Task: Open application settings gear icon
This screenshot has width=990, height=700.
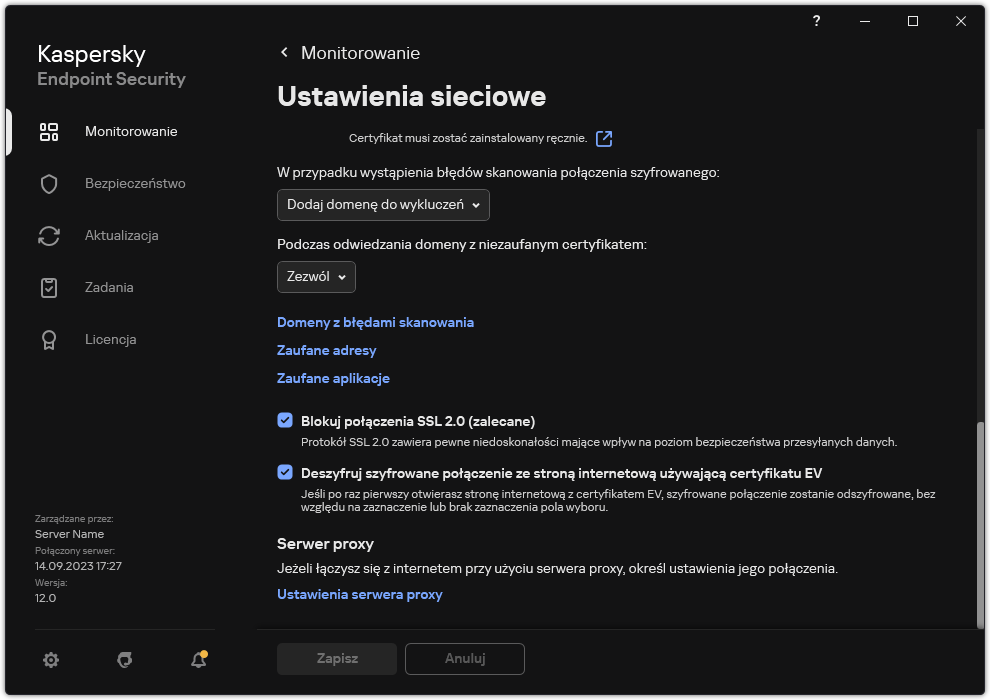Action: coord(50,660)
